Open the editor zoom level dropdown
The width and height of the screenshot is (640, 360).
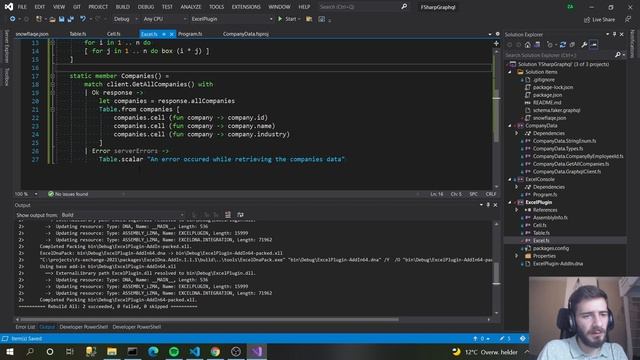point(36,194)
